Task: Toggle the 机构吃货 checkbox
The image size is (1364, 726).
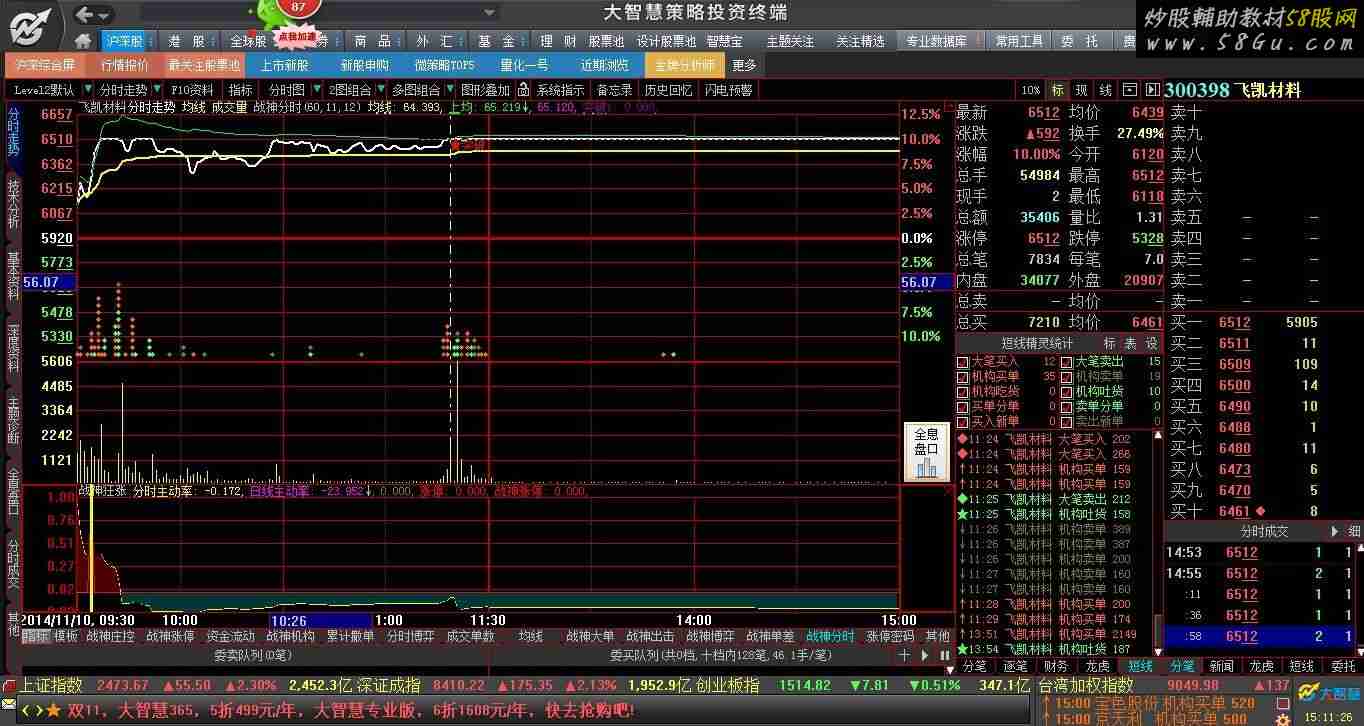Action: pos(963,392)
